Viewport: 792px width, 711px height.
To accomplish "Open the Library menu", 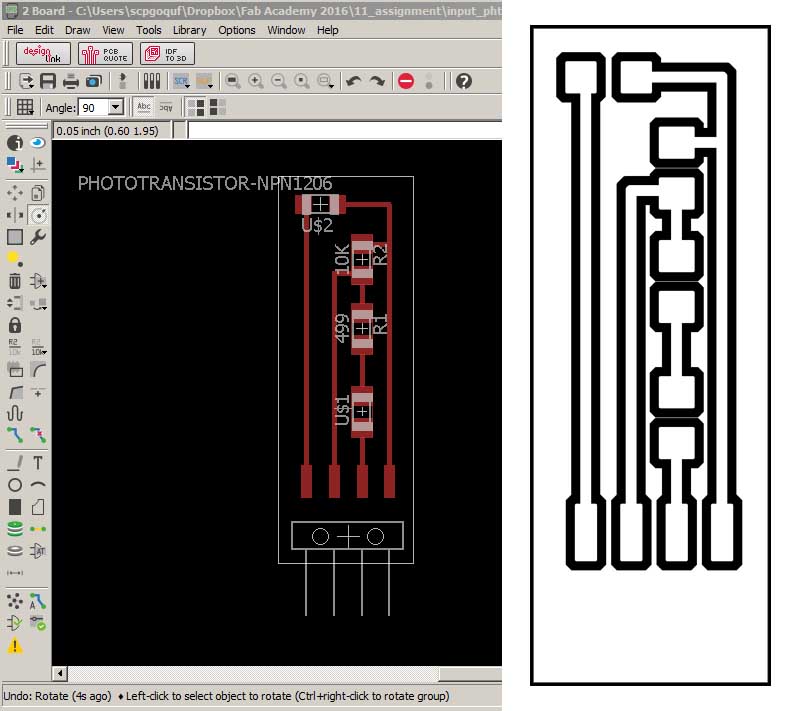I will [190, 30].
